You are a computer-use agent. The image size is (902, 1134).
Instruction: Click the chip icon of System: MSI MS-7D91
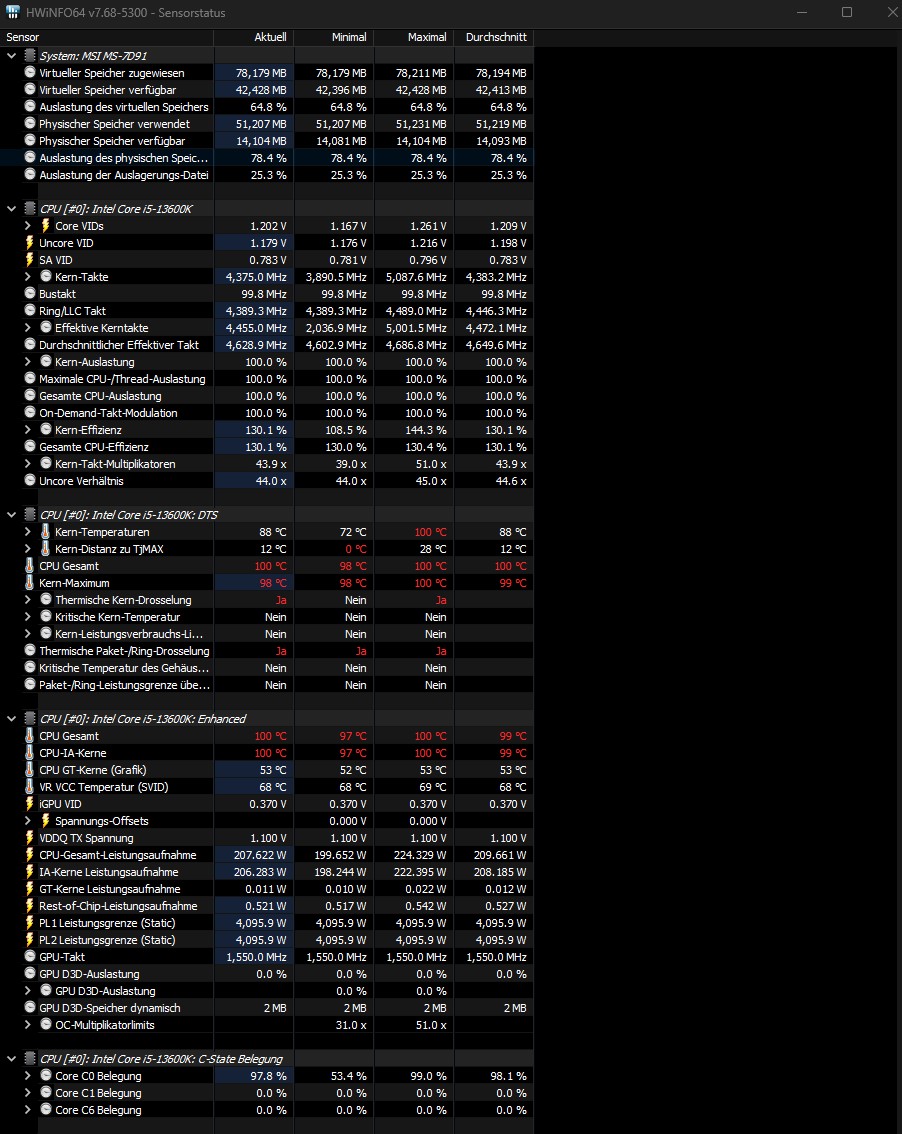30,55
